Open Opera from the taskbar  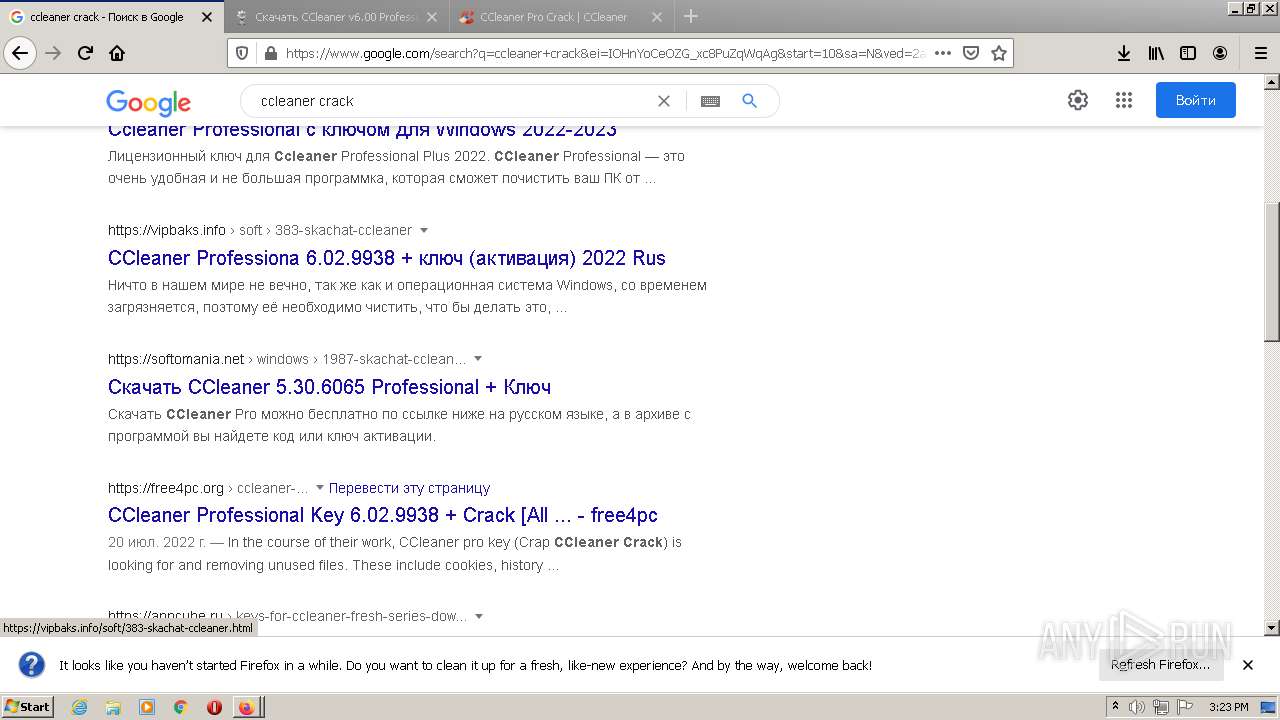214,707
